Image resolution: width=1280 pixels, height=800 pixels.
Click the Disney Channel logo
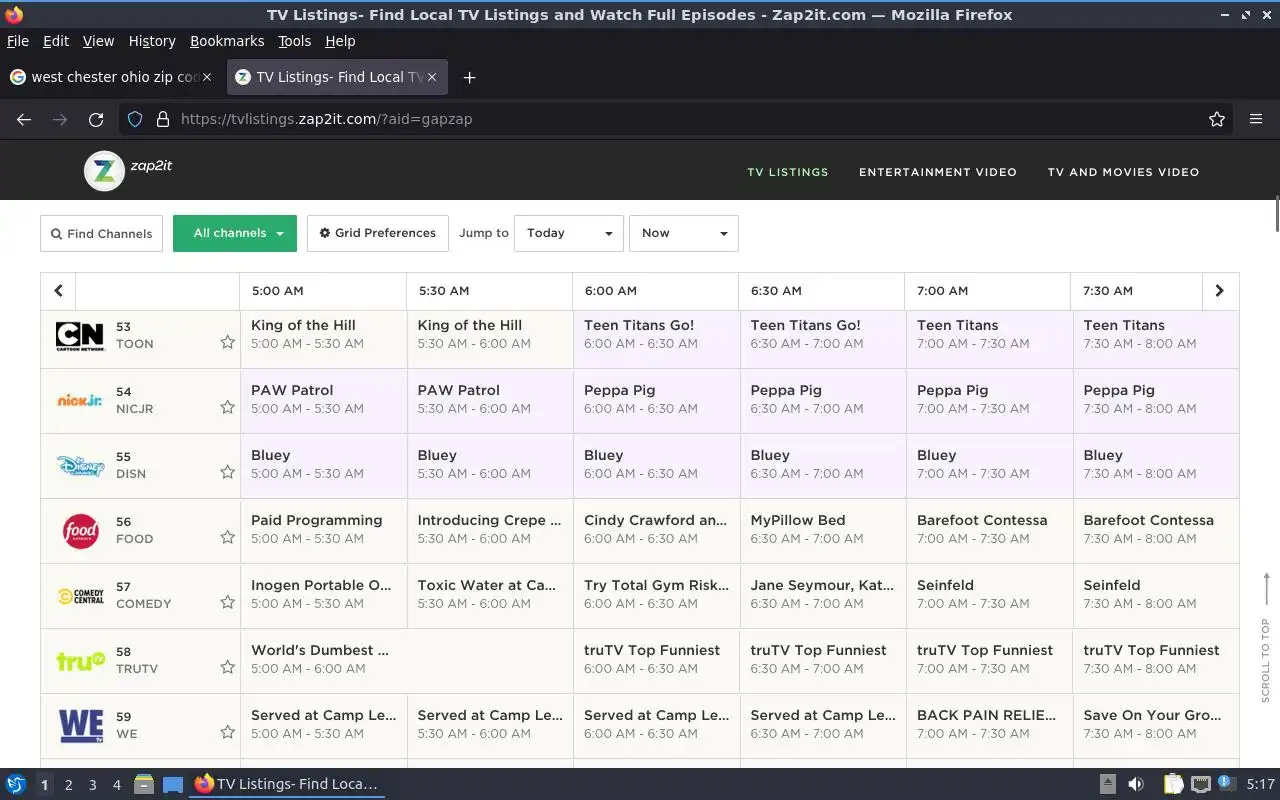click(80, 465)
